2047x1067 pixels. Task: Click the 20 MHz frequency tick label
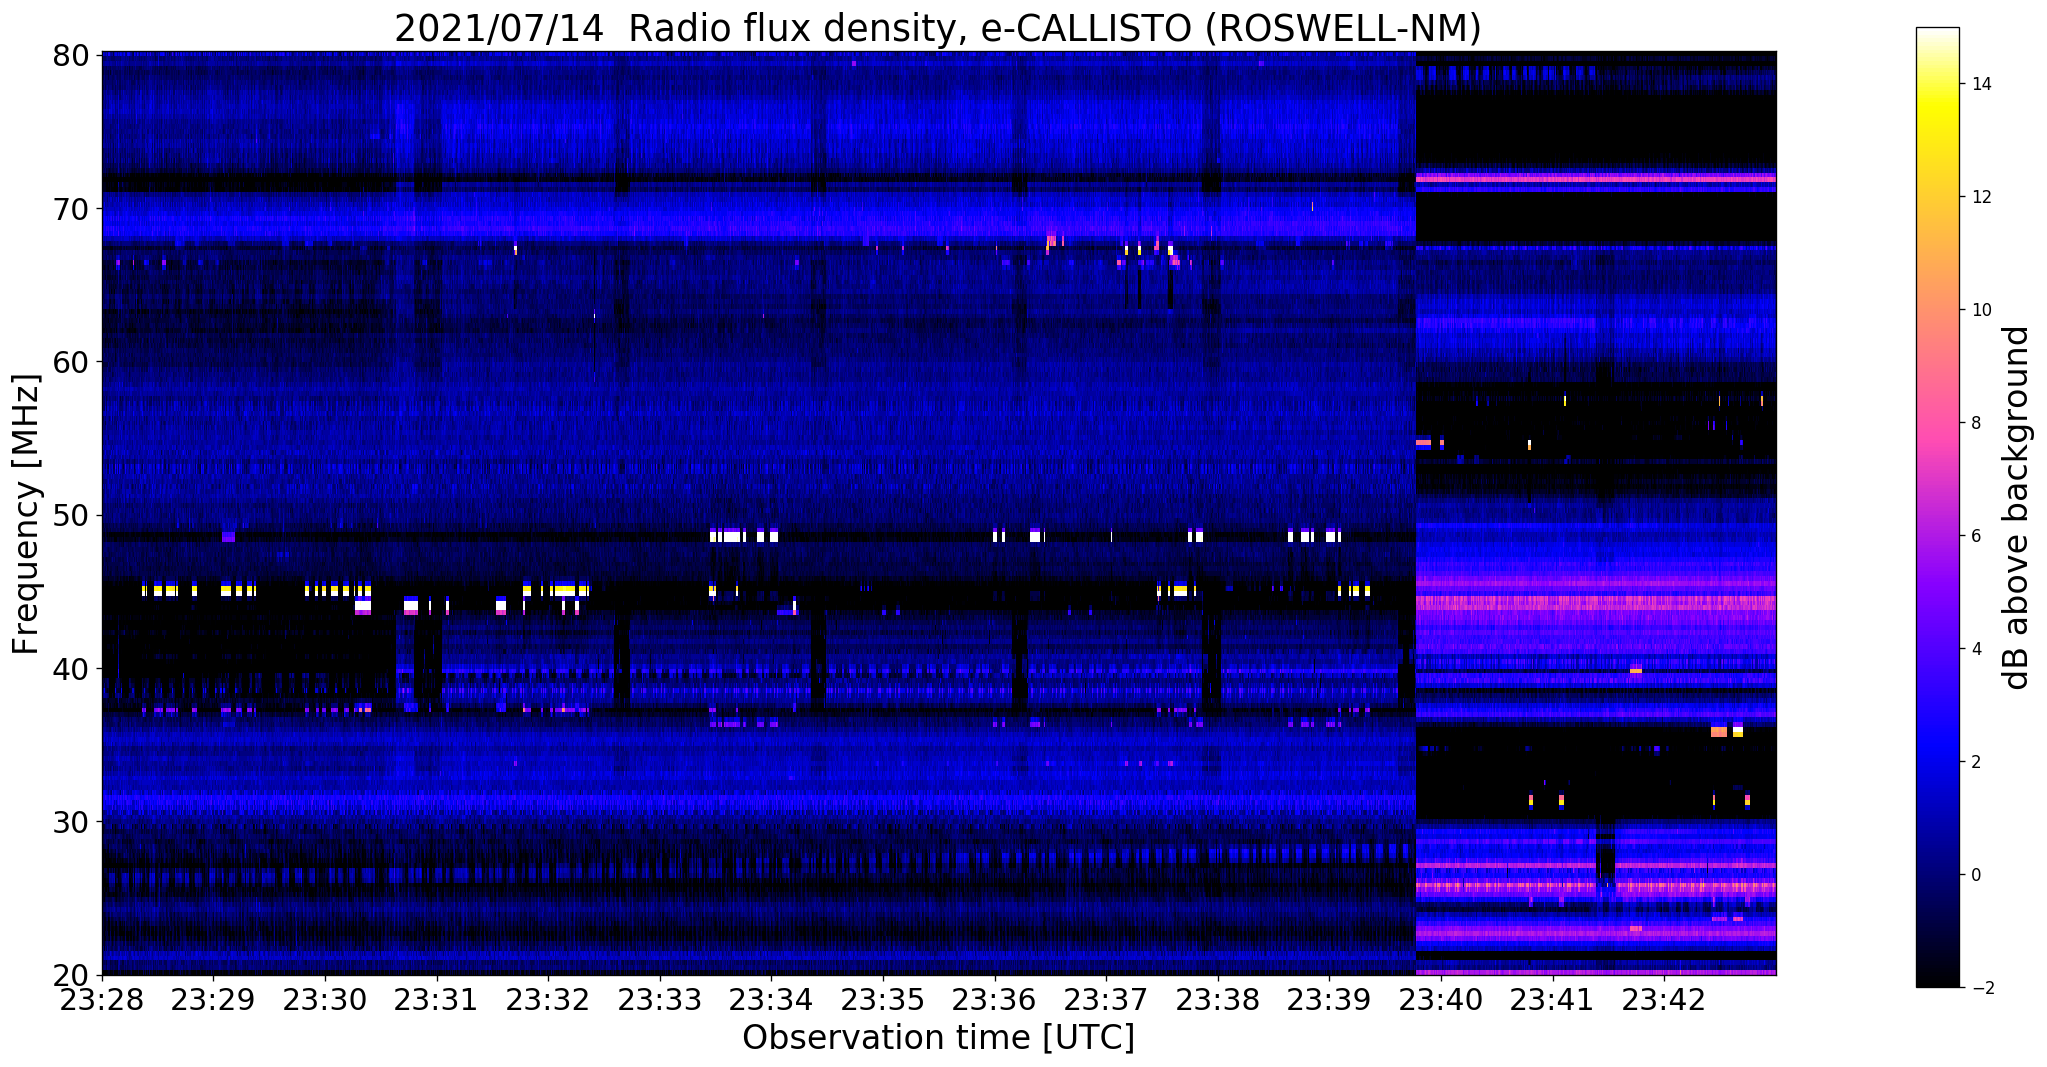point(69,975)
